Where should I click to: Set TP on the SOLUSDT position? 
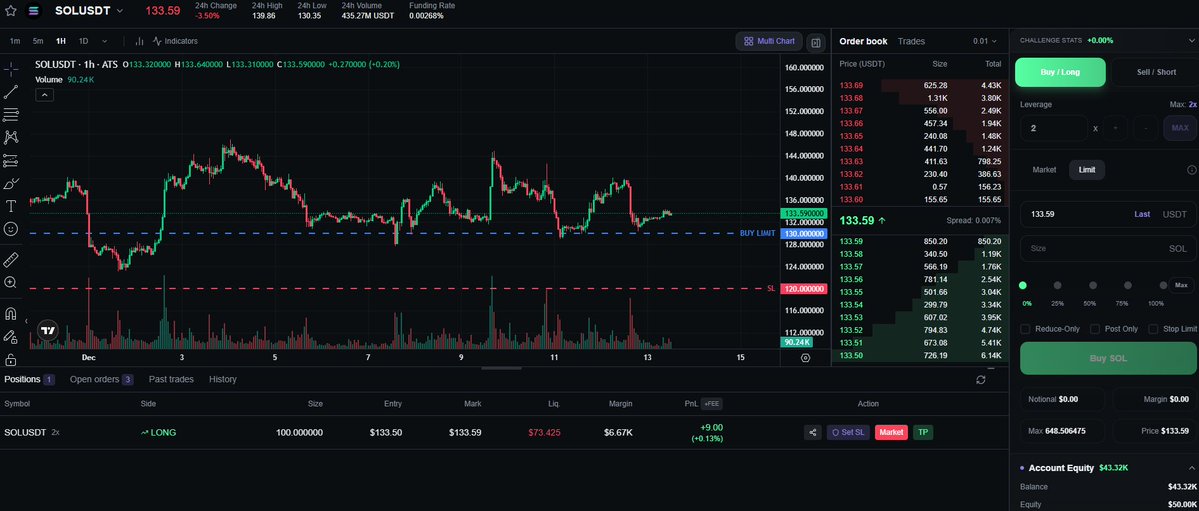923,432
